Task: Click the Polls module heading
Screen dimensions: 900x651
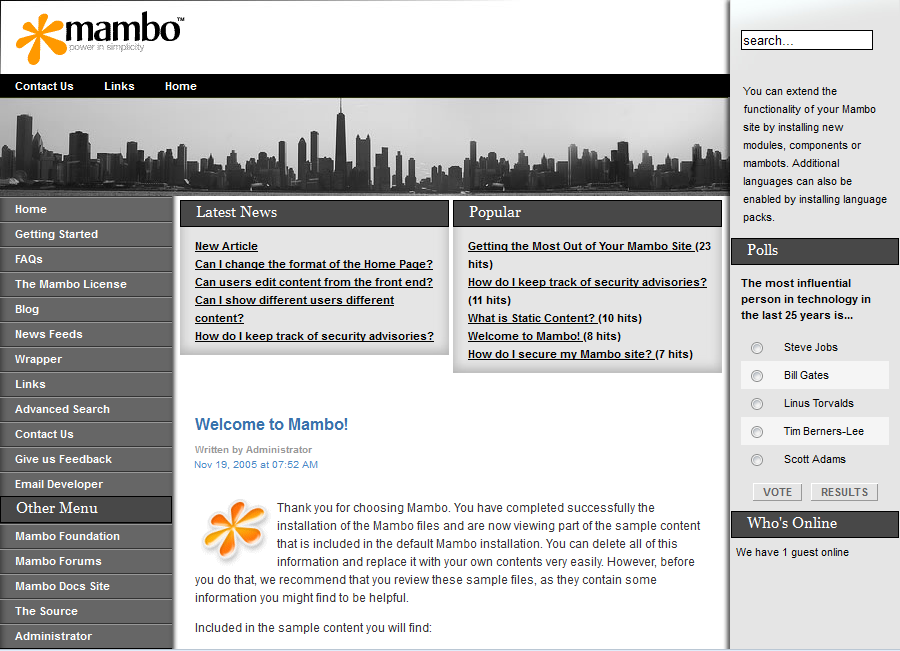Action: tap(814, 251)
